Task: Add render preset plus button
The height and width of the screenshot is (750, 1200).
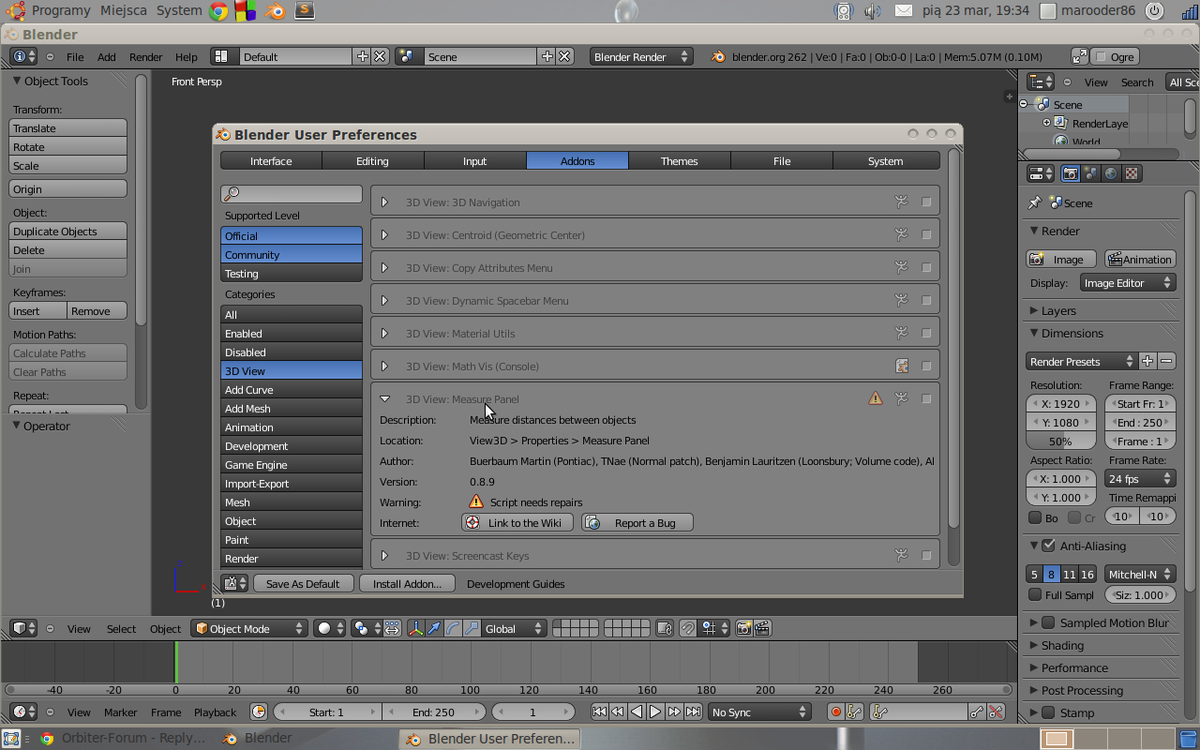Action: pyautogui.click(x=1147, y=361)
